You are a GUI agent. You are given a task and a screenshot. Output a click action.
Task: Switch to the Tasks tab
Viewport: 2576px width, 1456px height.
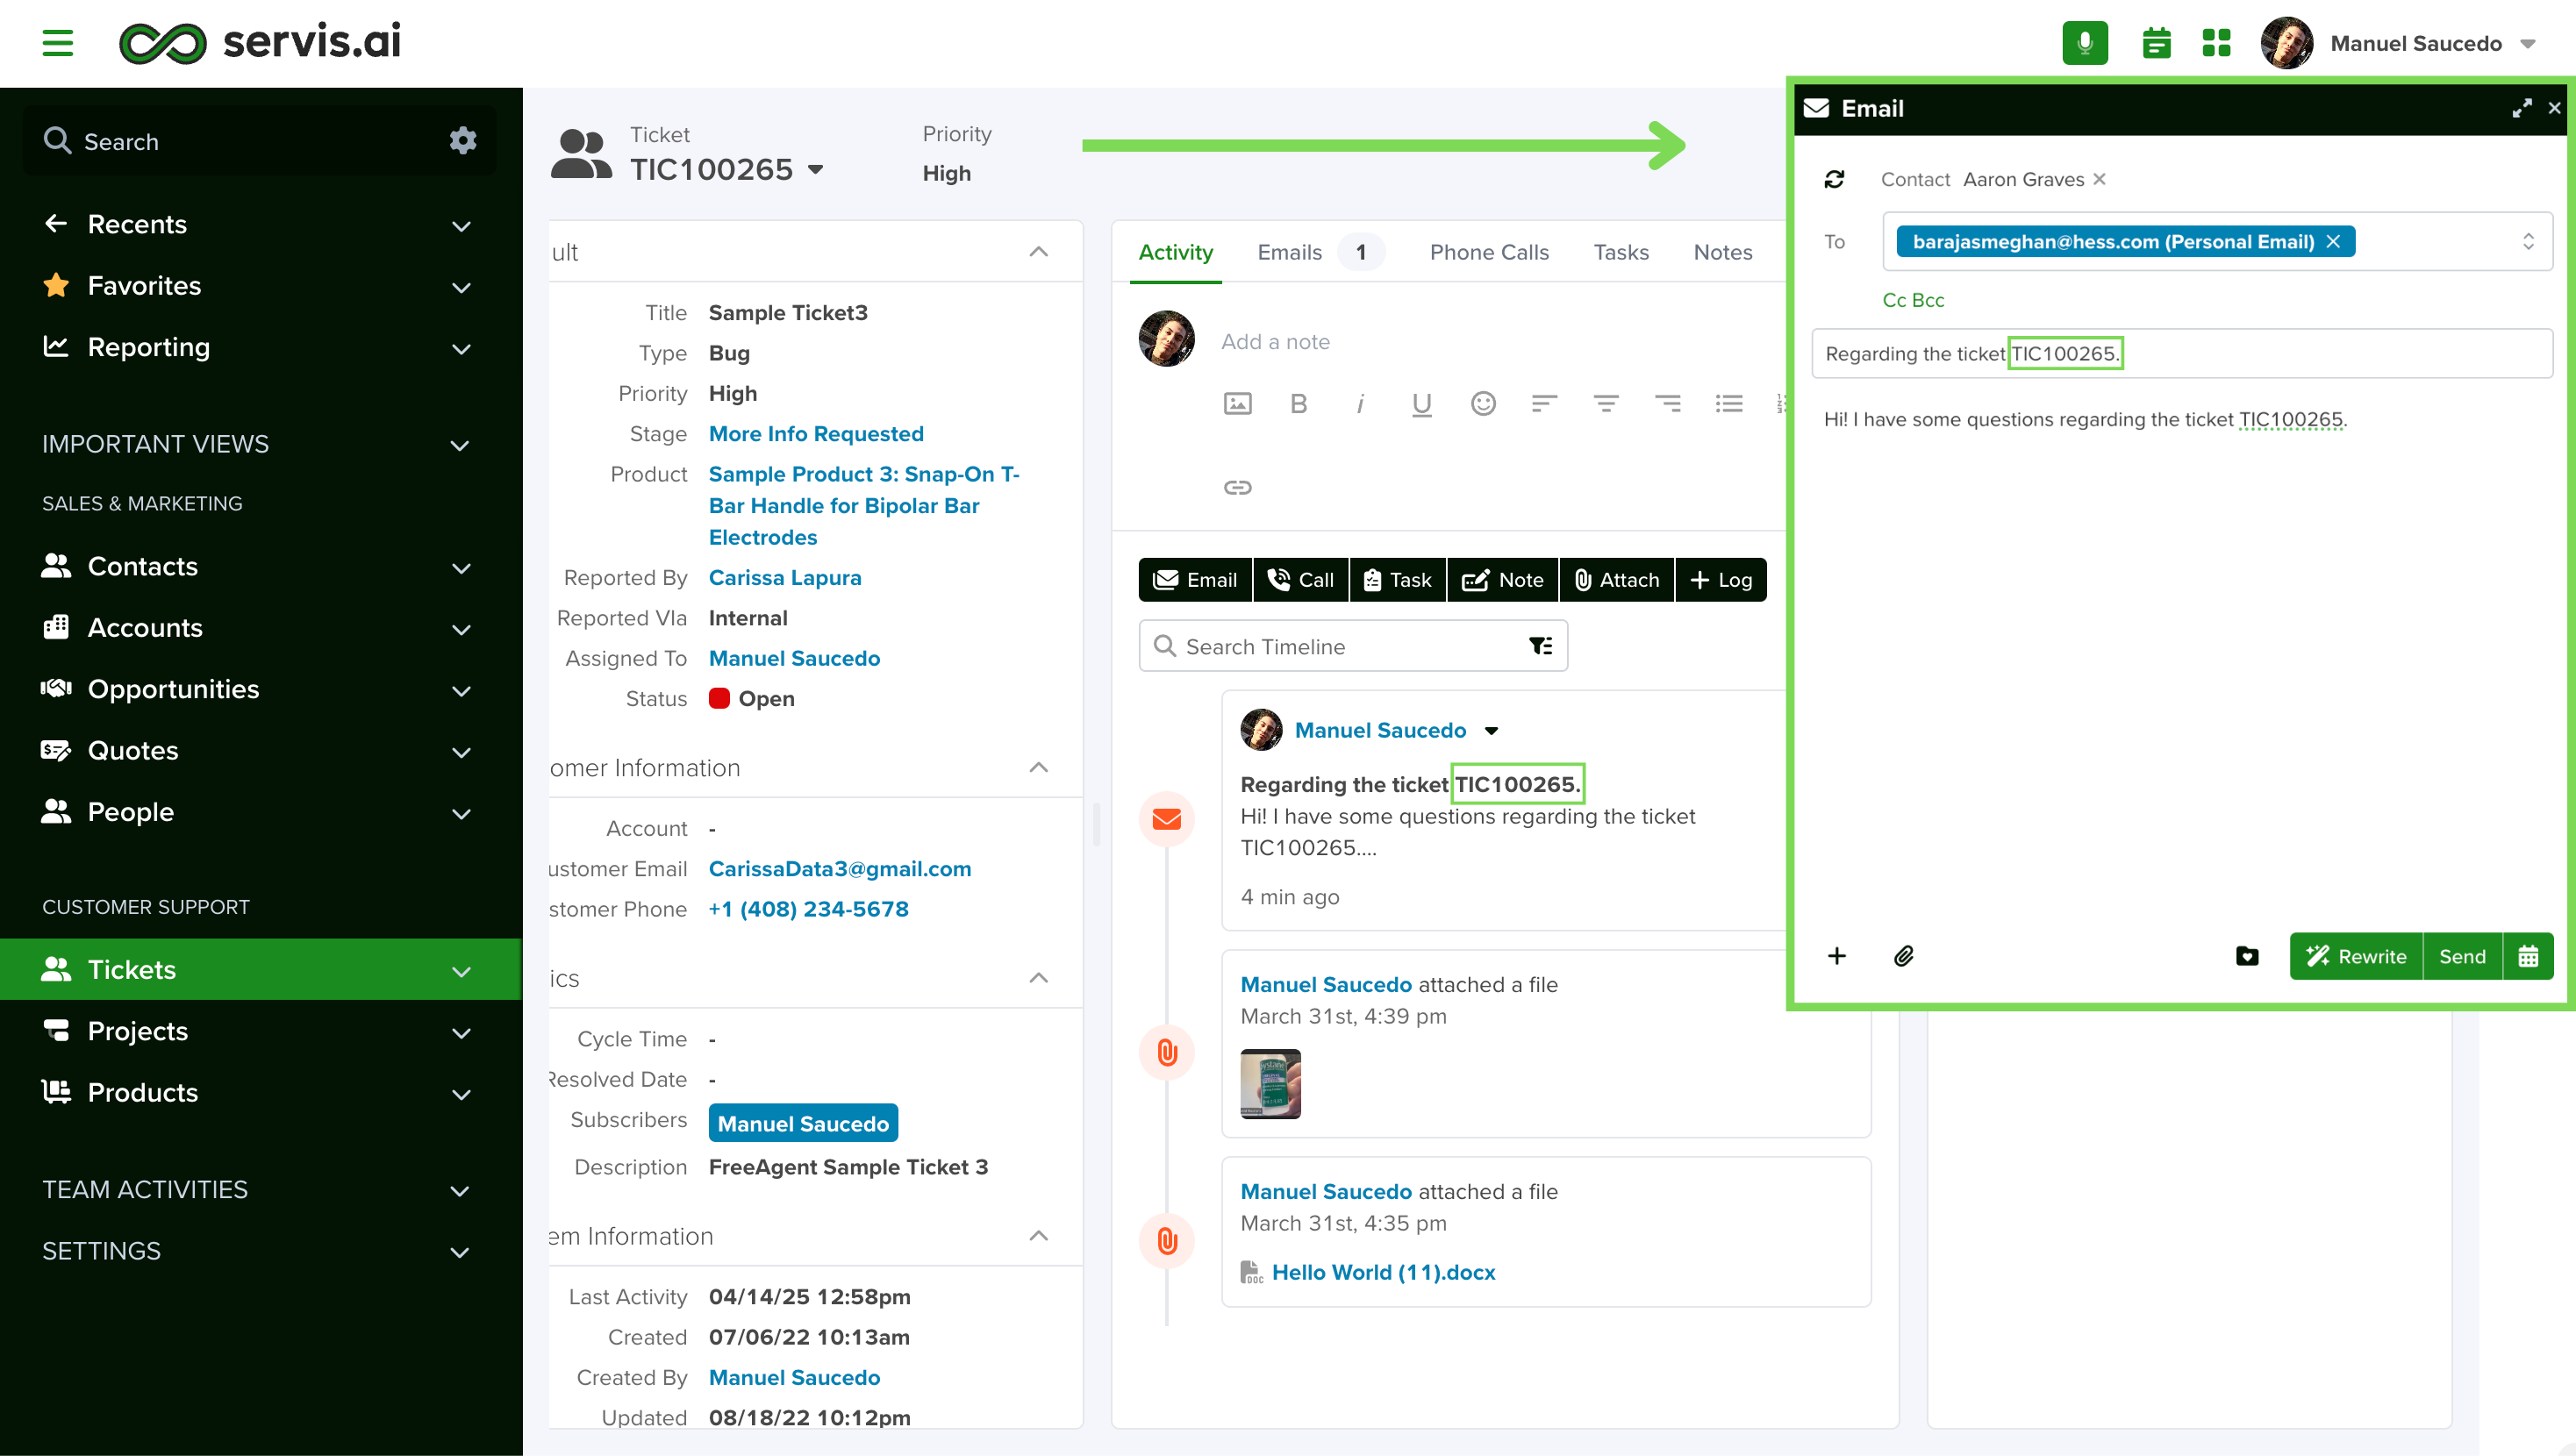coord(1621,252)
